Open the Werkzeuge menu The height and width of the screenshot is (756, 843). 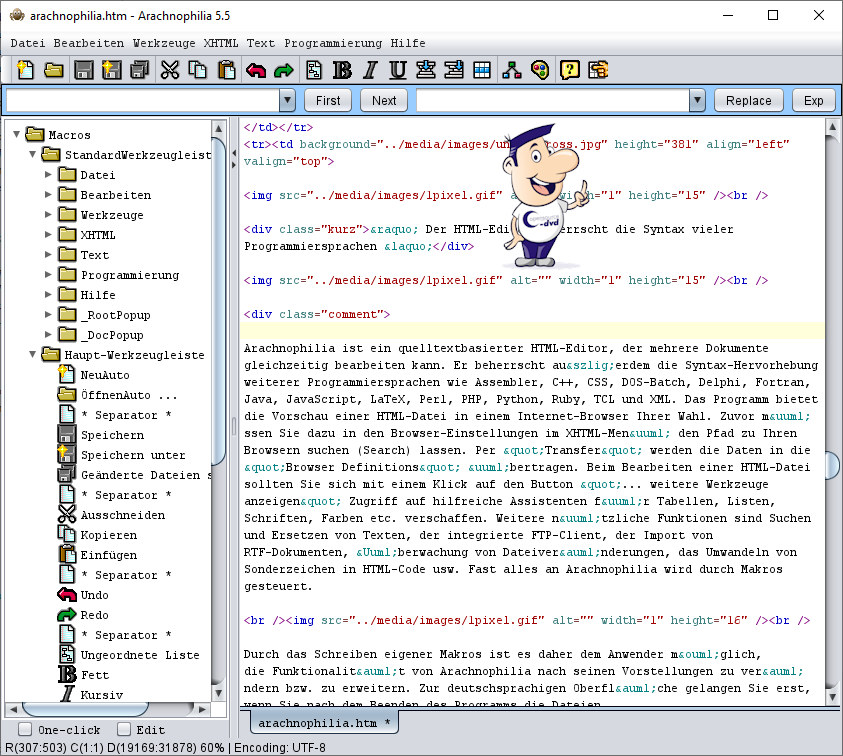point(164,43)
